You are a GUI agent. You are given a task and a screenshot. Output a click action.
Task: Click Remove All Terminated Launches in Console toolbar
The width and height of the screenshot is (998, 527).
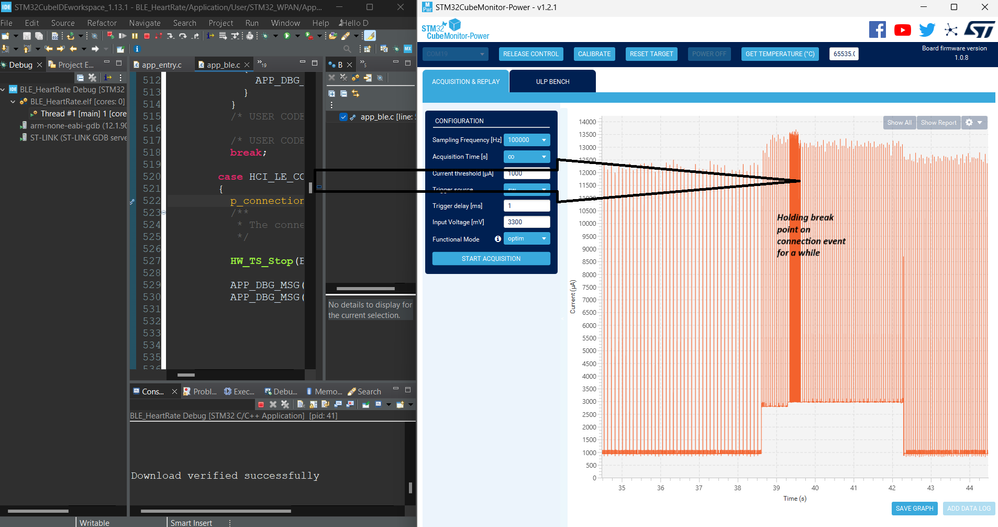click(285, 405)
